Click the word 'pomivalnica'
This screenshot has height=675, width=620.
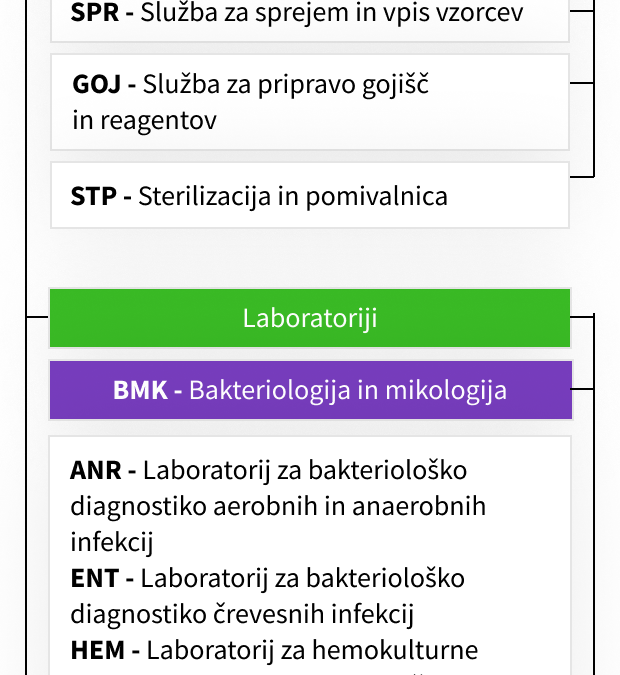pos(377,197)
